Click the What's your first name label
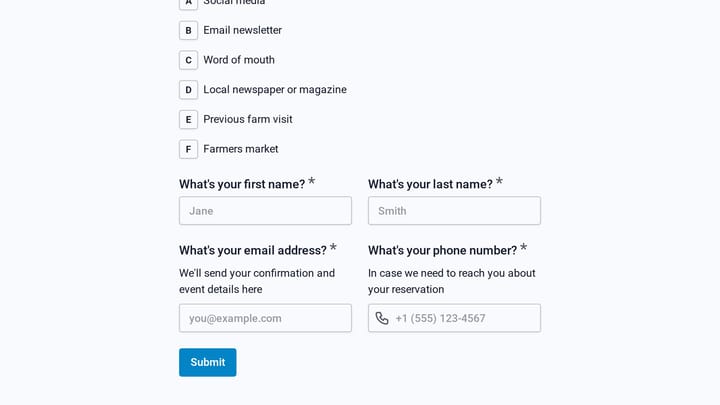The width and height of the screenshot is (720, 405). coord(242,184)
